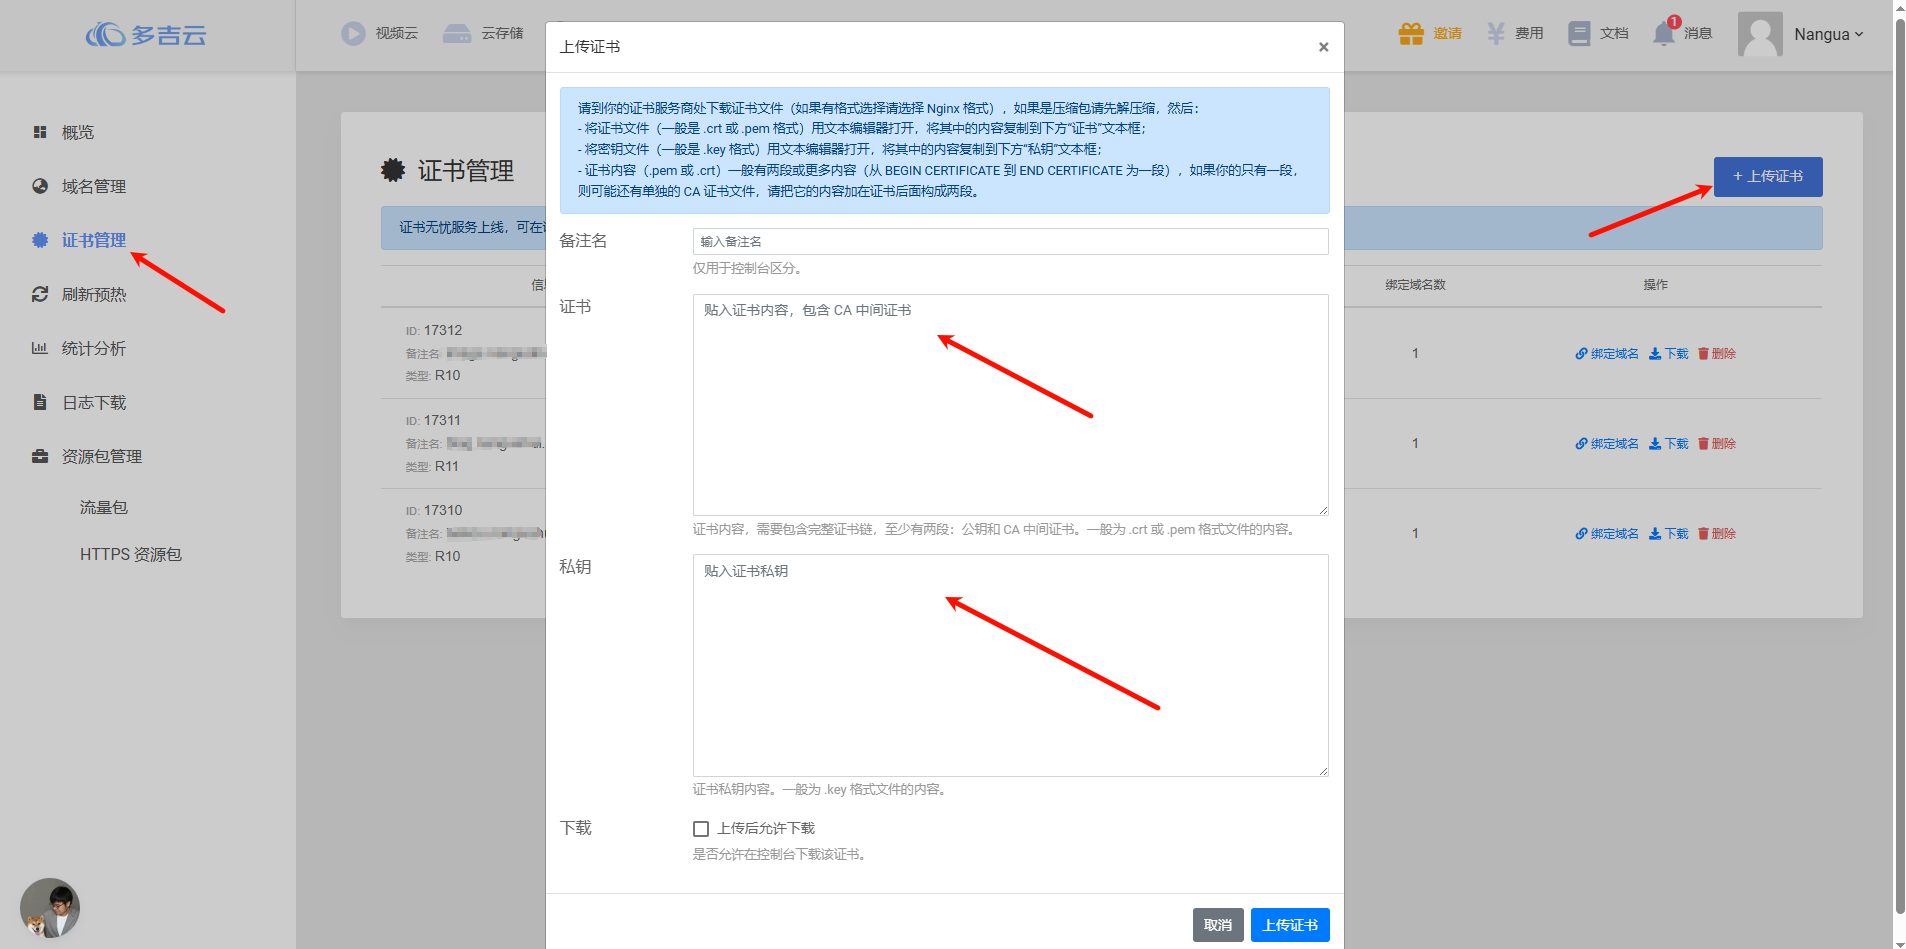Open the docs book icon
Viewport: 1906px width, 949px height.
click(1579, 34)
